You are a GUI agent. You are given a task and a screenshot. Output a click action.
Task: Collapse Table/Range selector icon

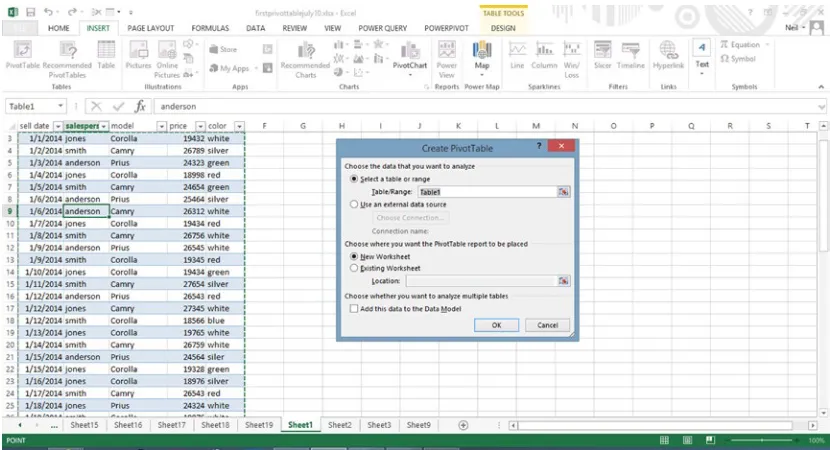coord(563,192)
